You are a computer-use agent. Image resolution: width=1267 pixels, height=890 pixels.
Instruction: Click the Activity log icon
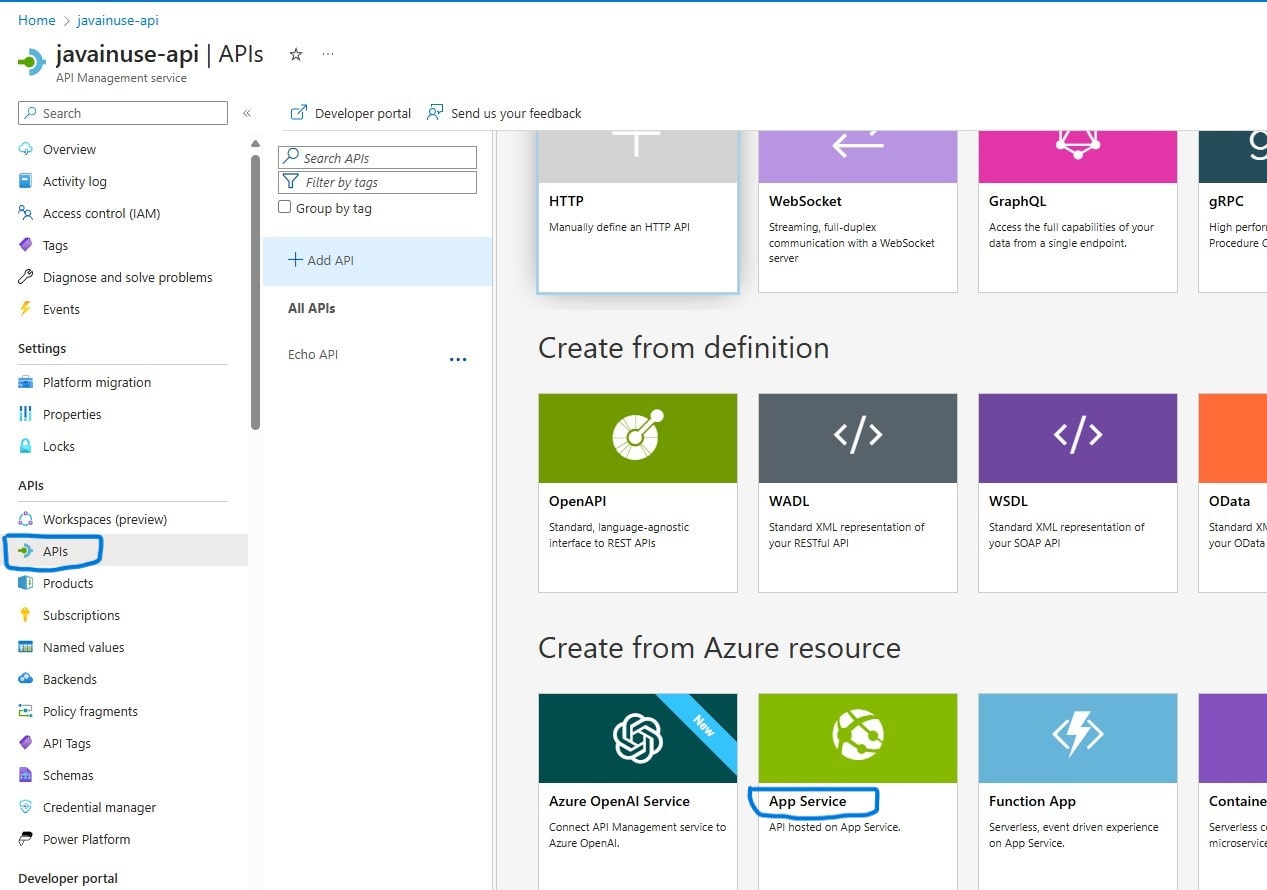26,181
